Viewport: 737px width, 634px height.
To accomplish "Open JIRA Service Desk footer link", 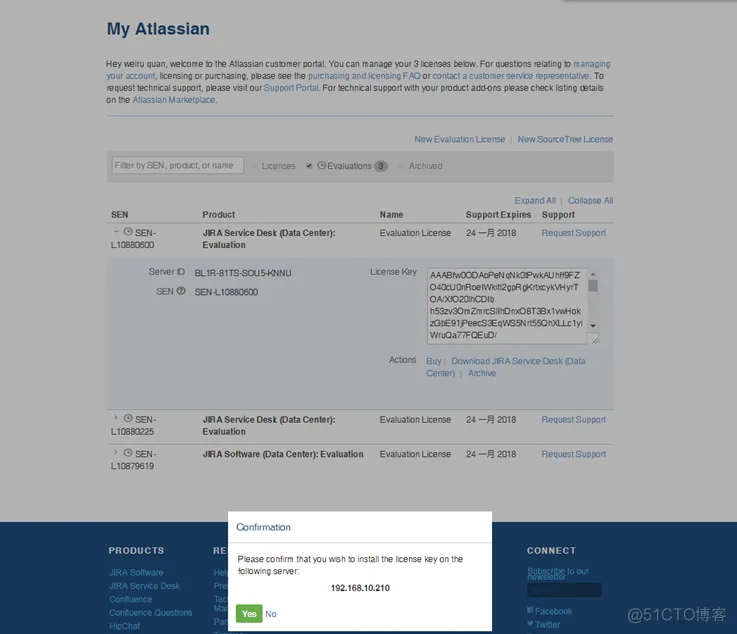I will coord(144,586).
